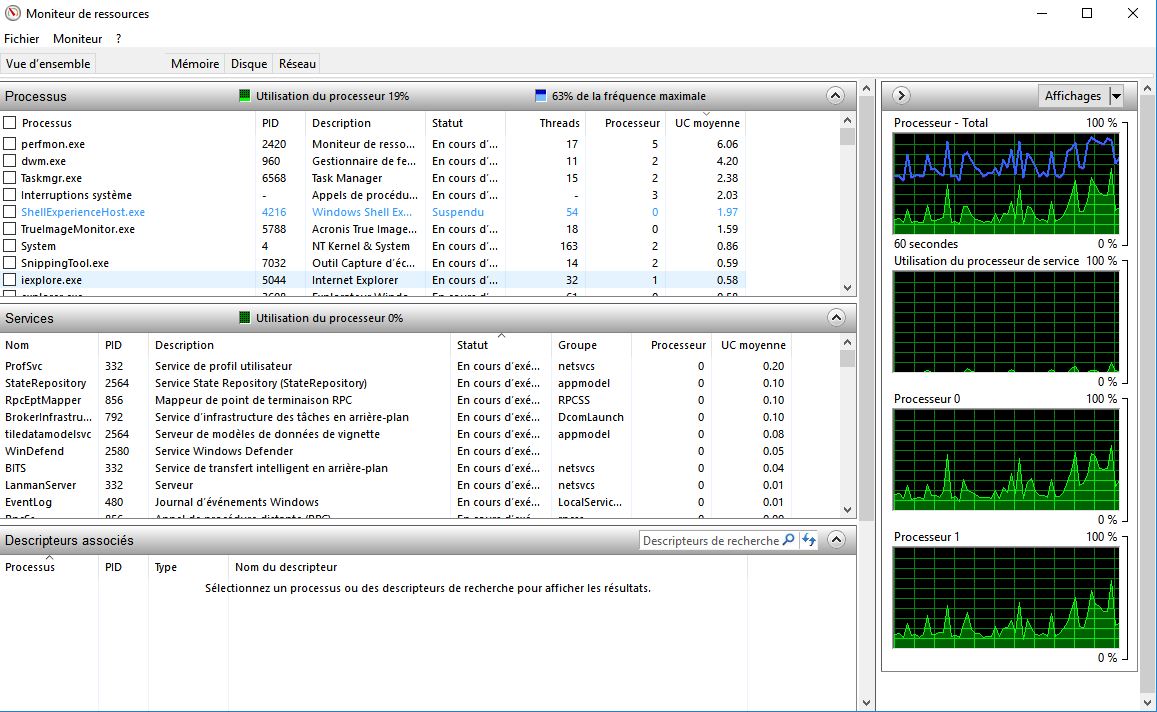
Task: Select the System process checkbox
Action: click(10, 245)
